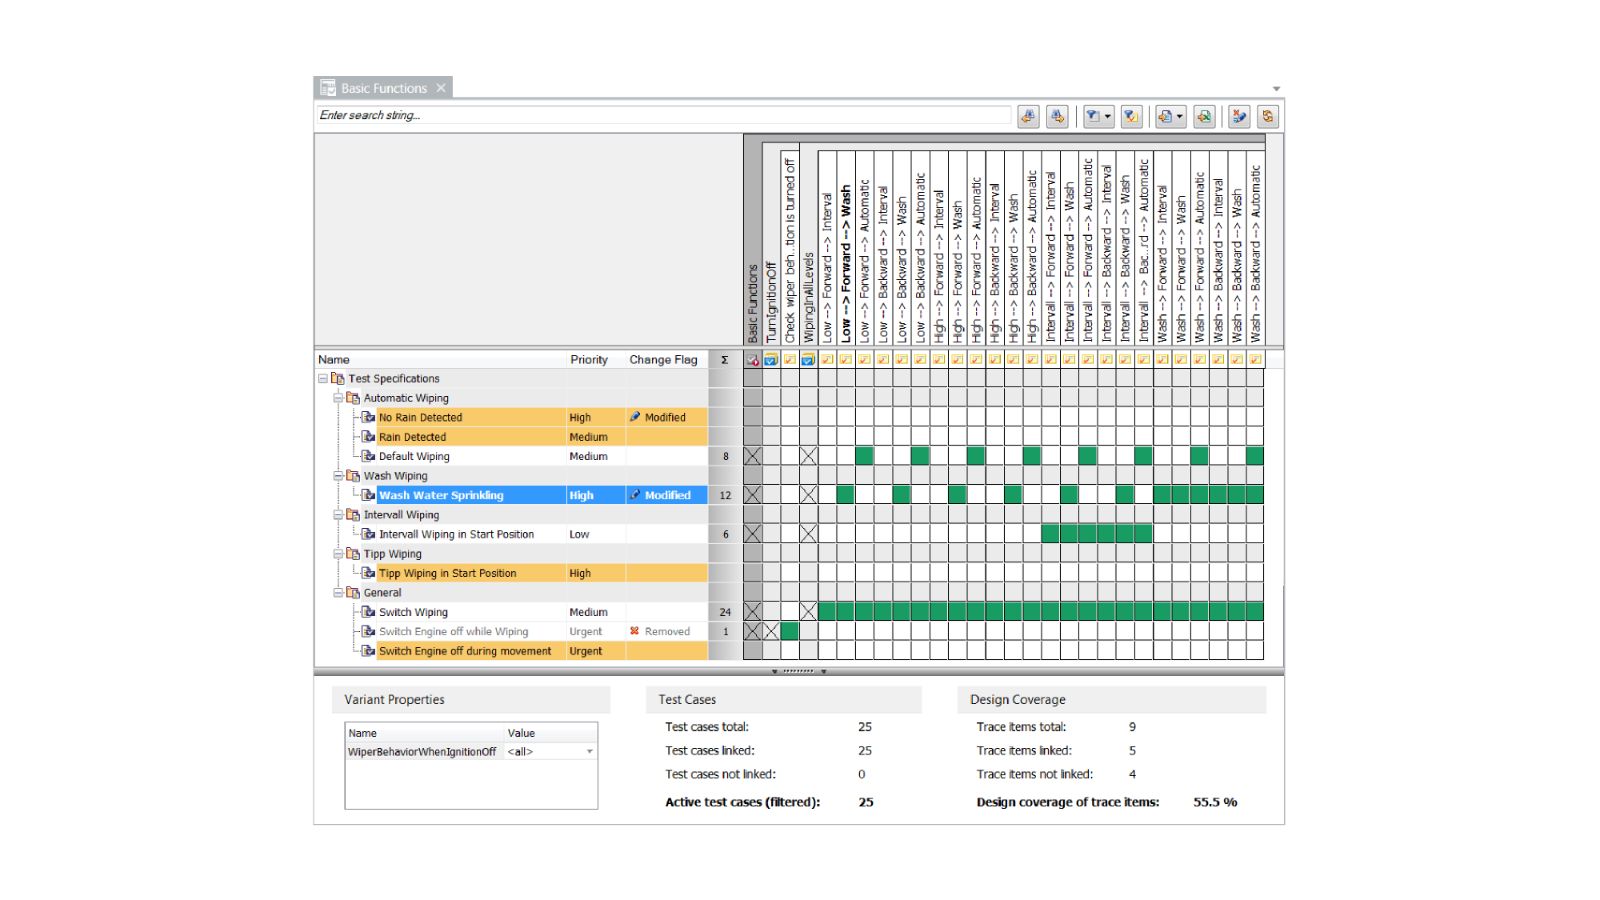This screenshot has height=900, width=1600.
Task: Toggle Intervall Wiping's first green interval cell
Action: (x=1051, y=534)
